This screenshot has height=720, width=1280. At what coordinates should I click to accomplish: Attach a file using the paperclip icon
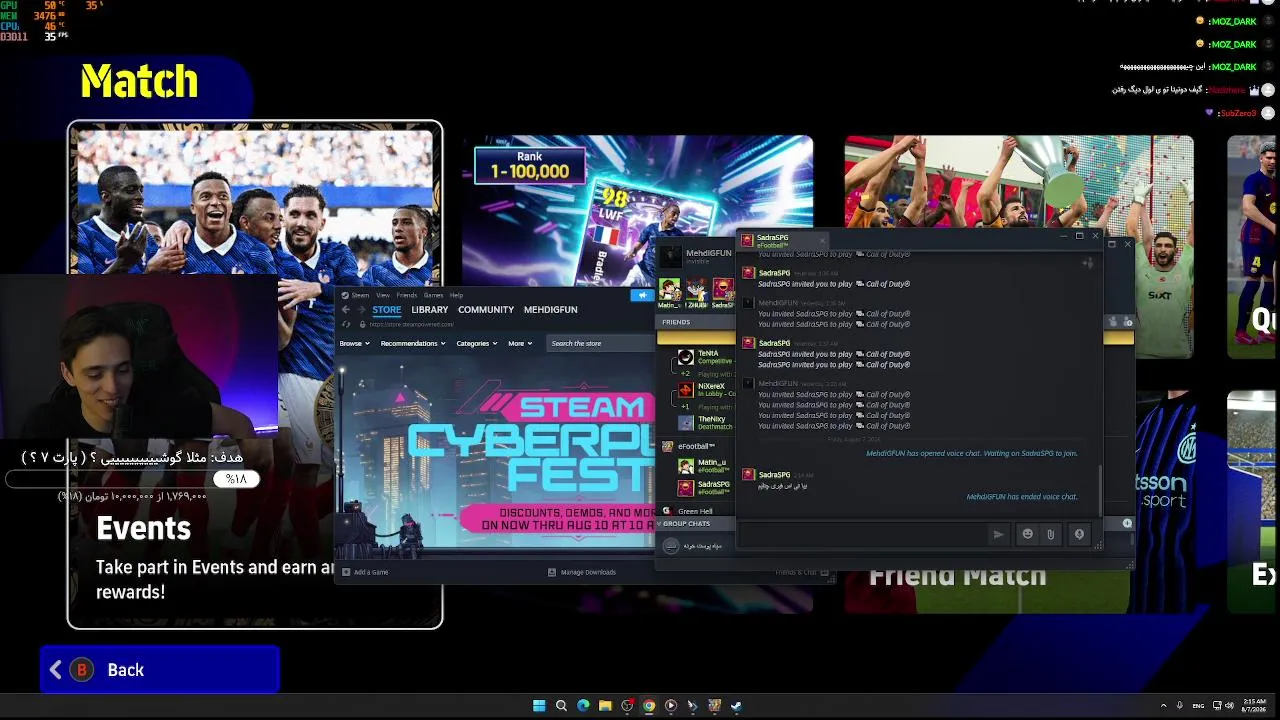[1051, 534]
